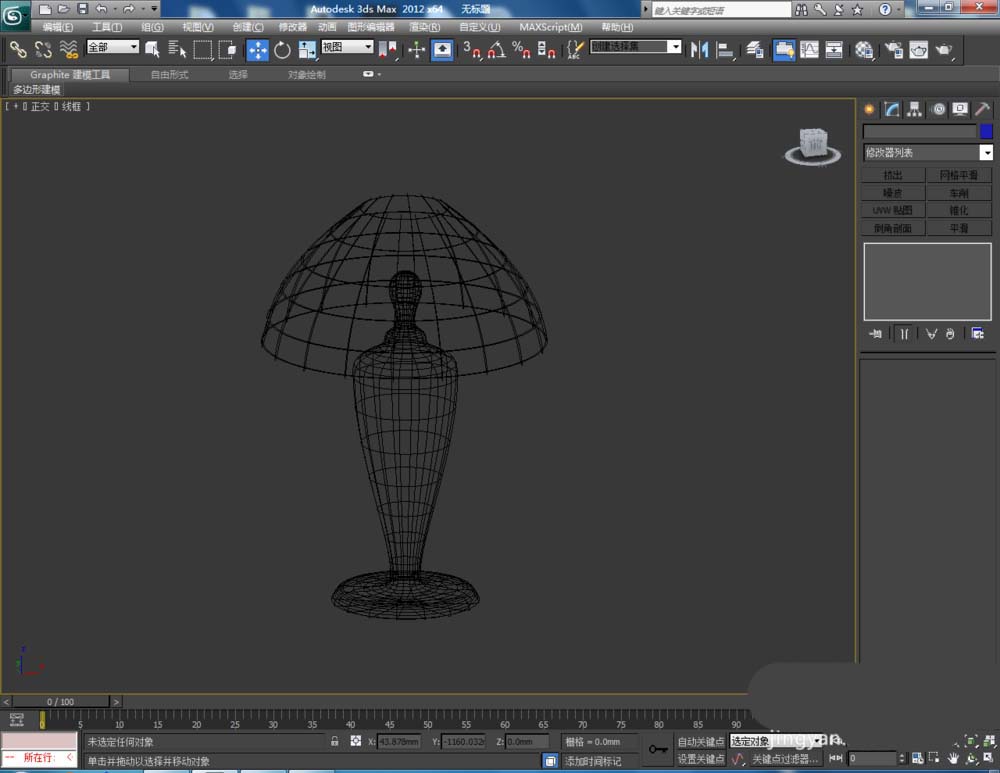Expand the 修改器列表 modifier list dropdown
Viewport: 1000px width, 773px height.
[x=986, y=153]
